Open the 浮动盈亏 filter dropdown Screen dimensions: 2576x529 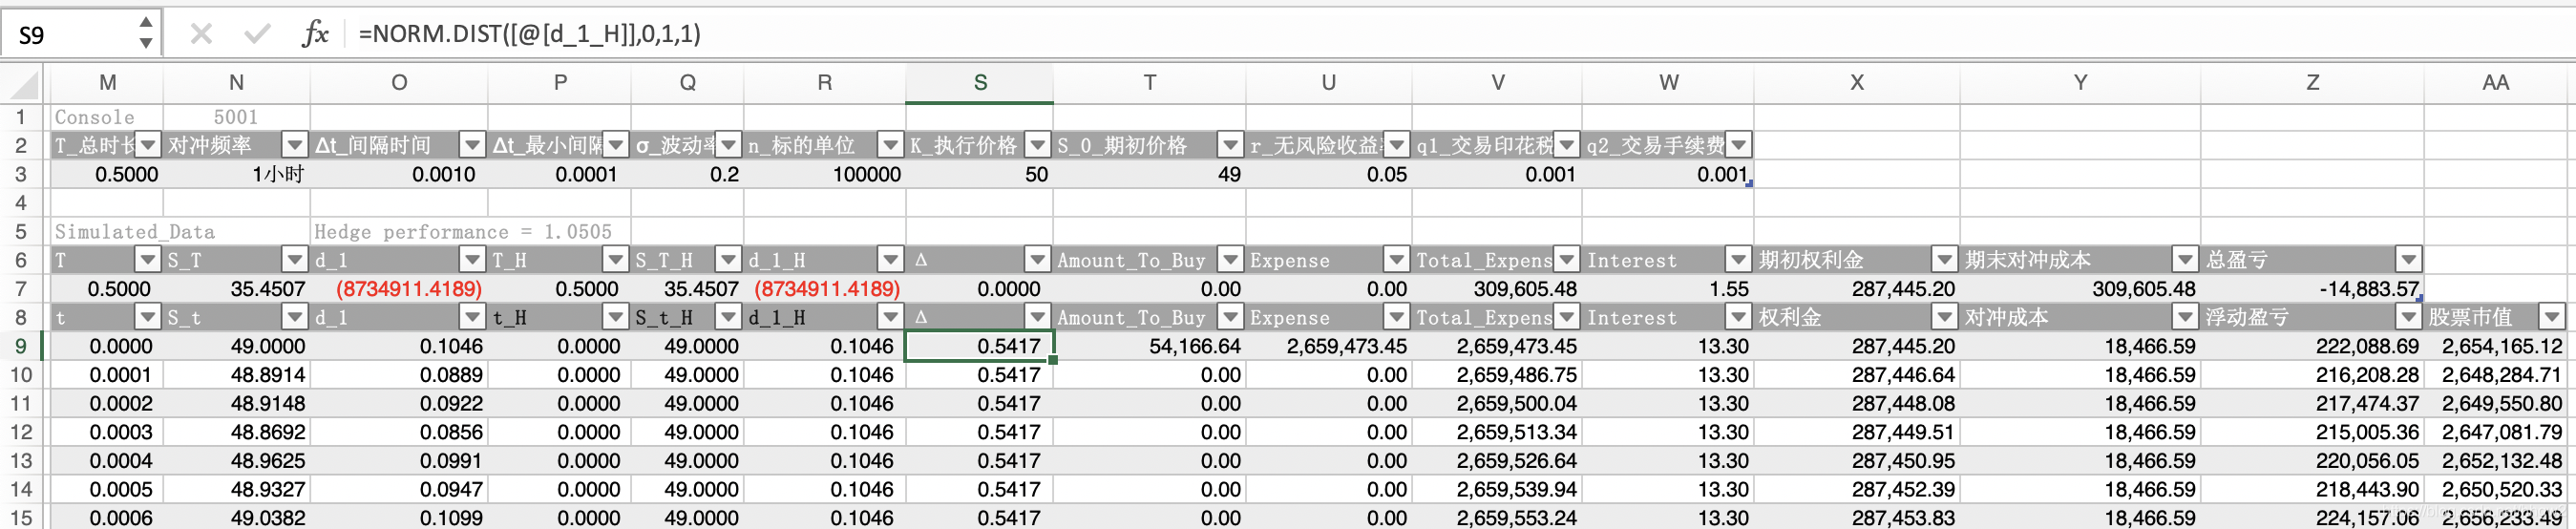click(x=2408, y=317)
